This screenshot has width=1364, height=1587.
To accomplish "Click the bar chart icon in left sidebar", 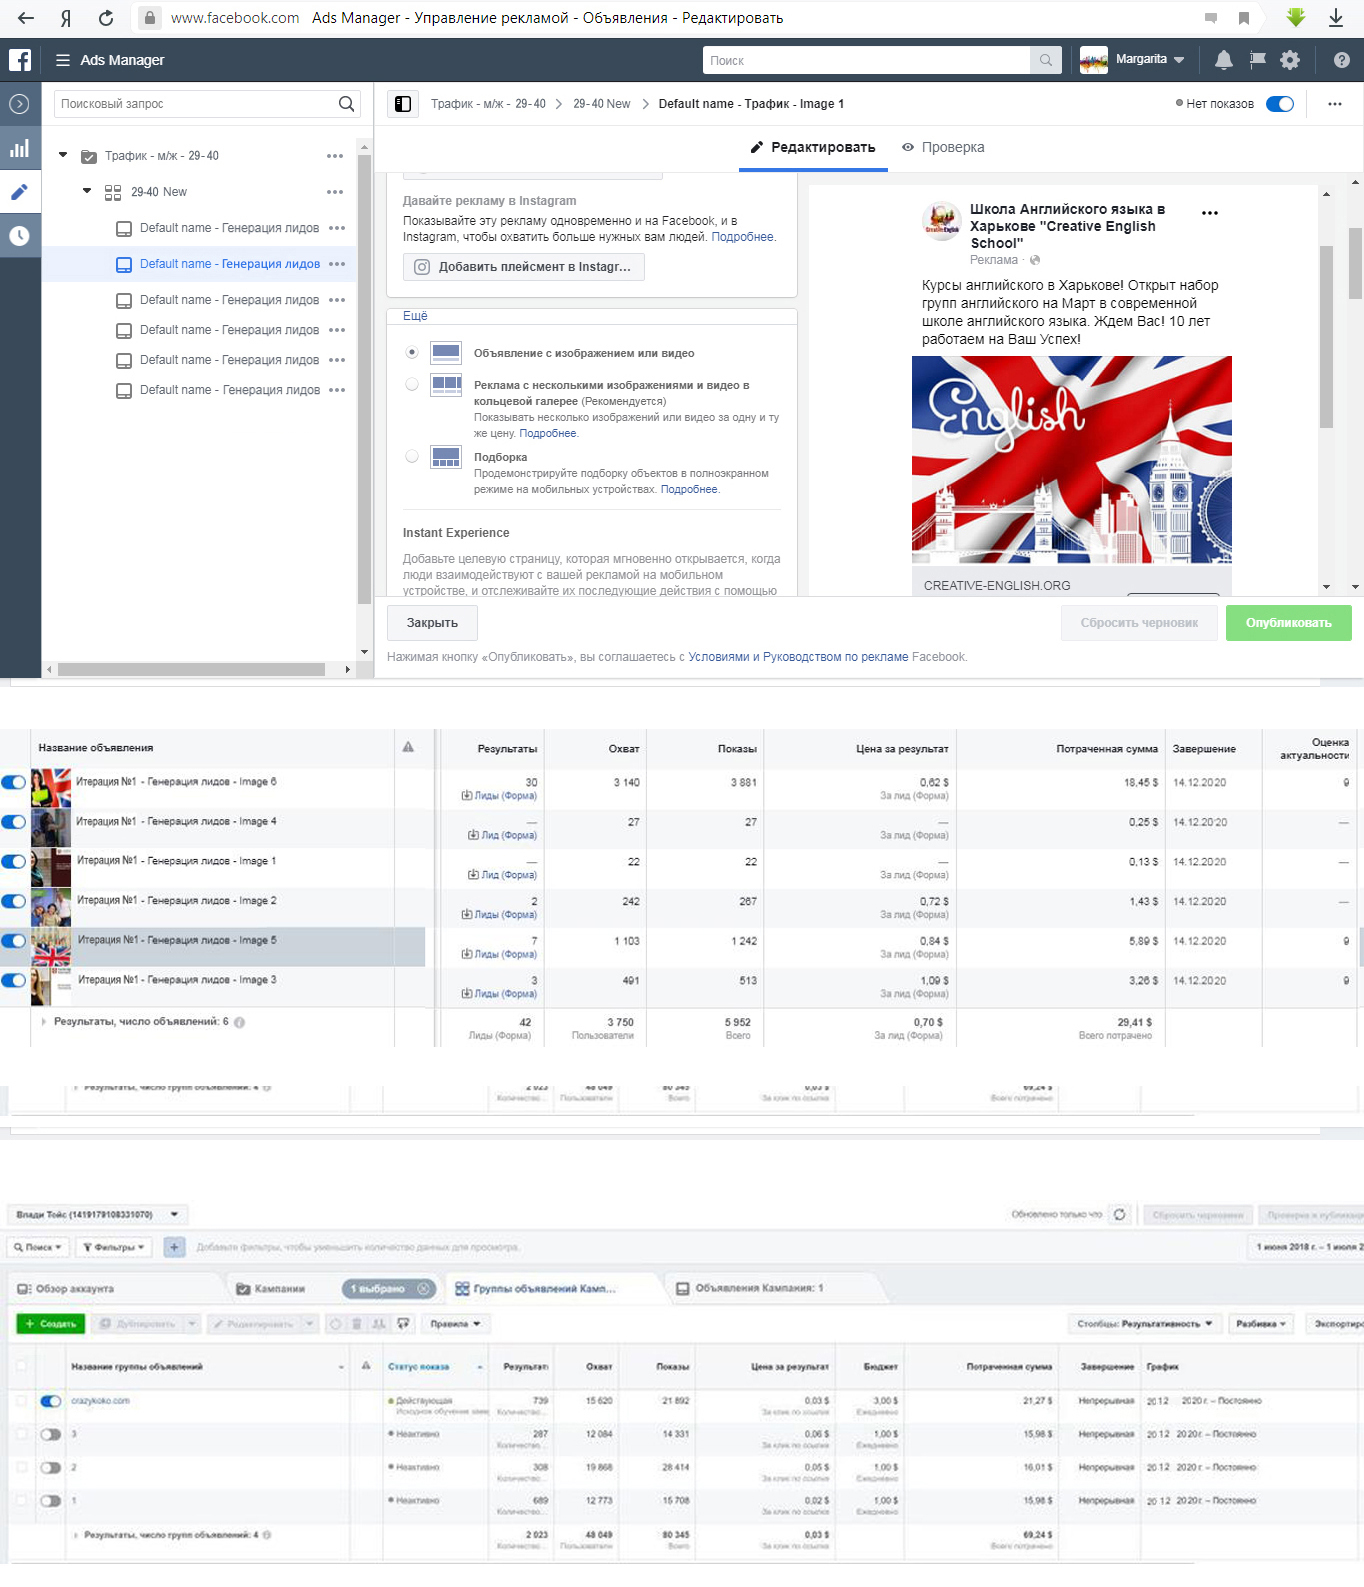I will pyautogui.click(x=19, y=149).
